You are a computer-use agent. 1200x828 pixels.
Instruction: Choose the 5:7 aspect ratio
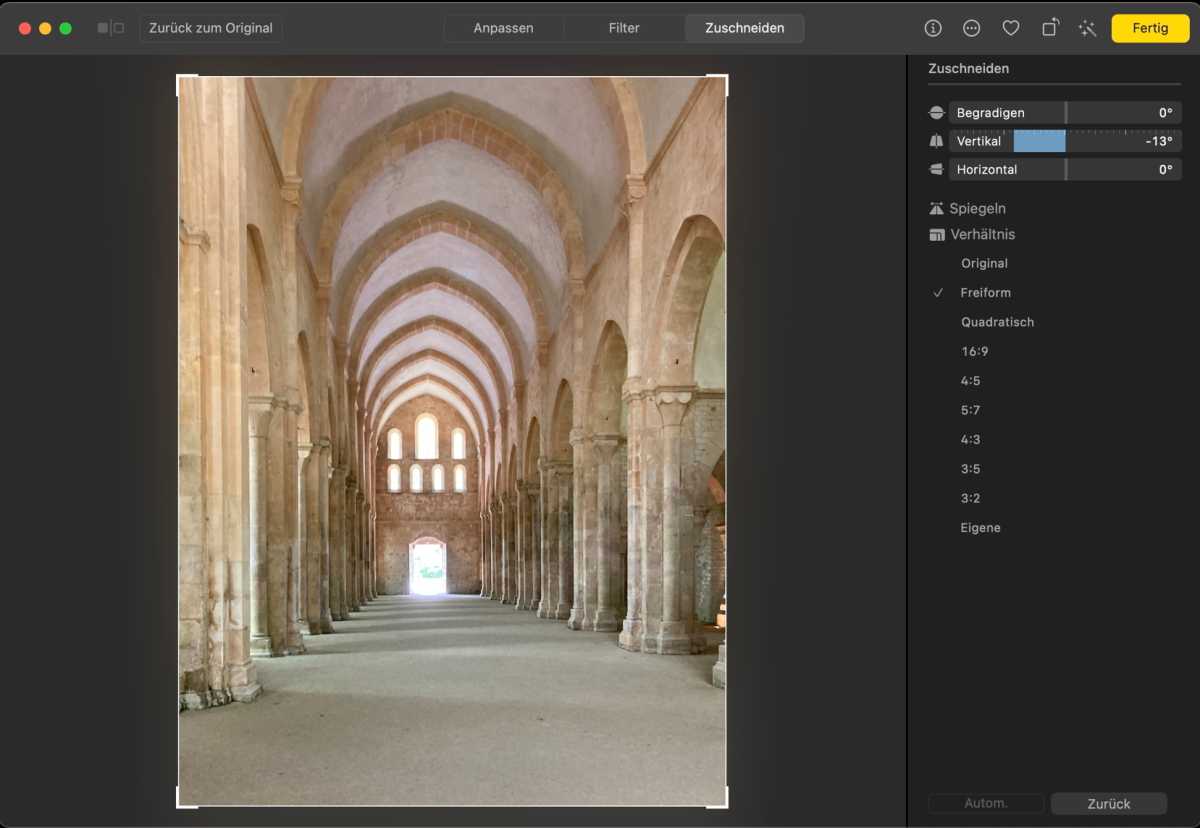point(970,410)
